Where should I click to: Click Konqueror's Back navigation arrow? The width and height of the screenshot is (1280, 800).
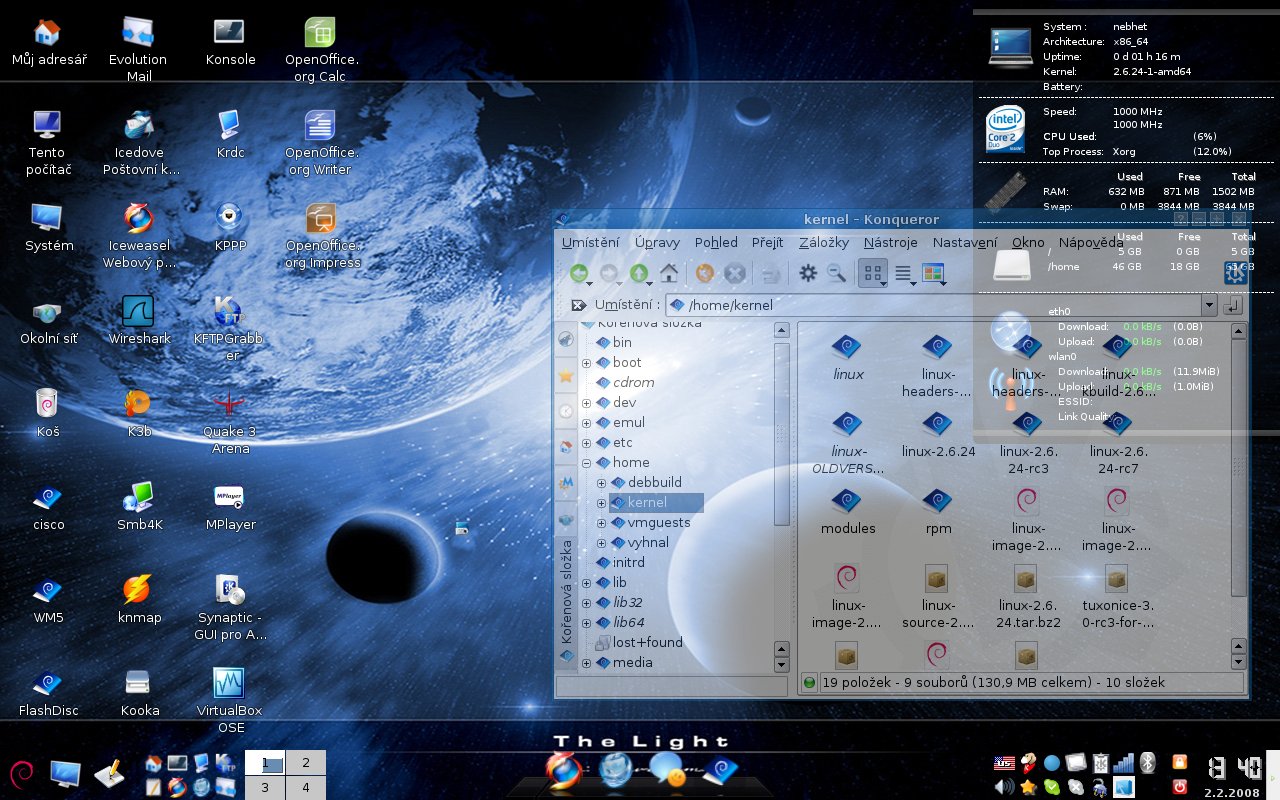[x=578, y=273]
